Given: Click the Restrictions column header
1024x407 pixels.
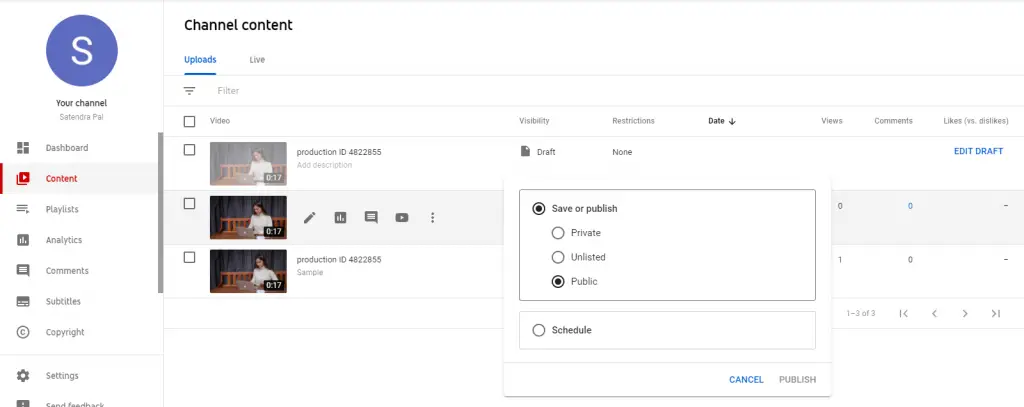Looking at the screenshot, I should click(633, 121).
